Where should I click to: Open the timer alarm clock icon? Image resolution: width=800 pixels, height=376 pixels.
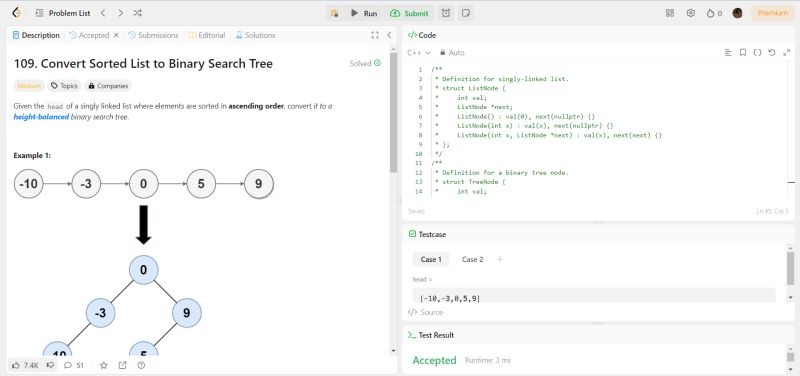tap(446, 13)
